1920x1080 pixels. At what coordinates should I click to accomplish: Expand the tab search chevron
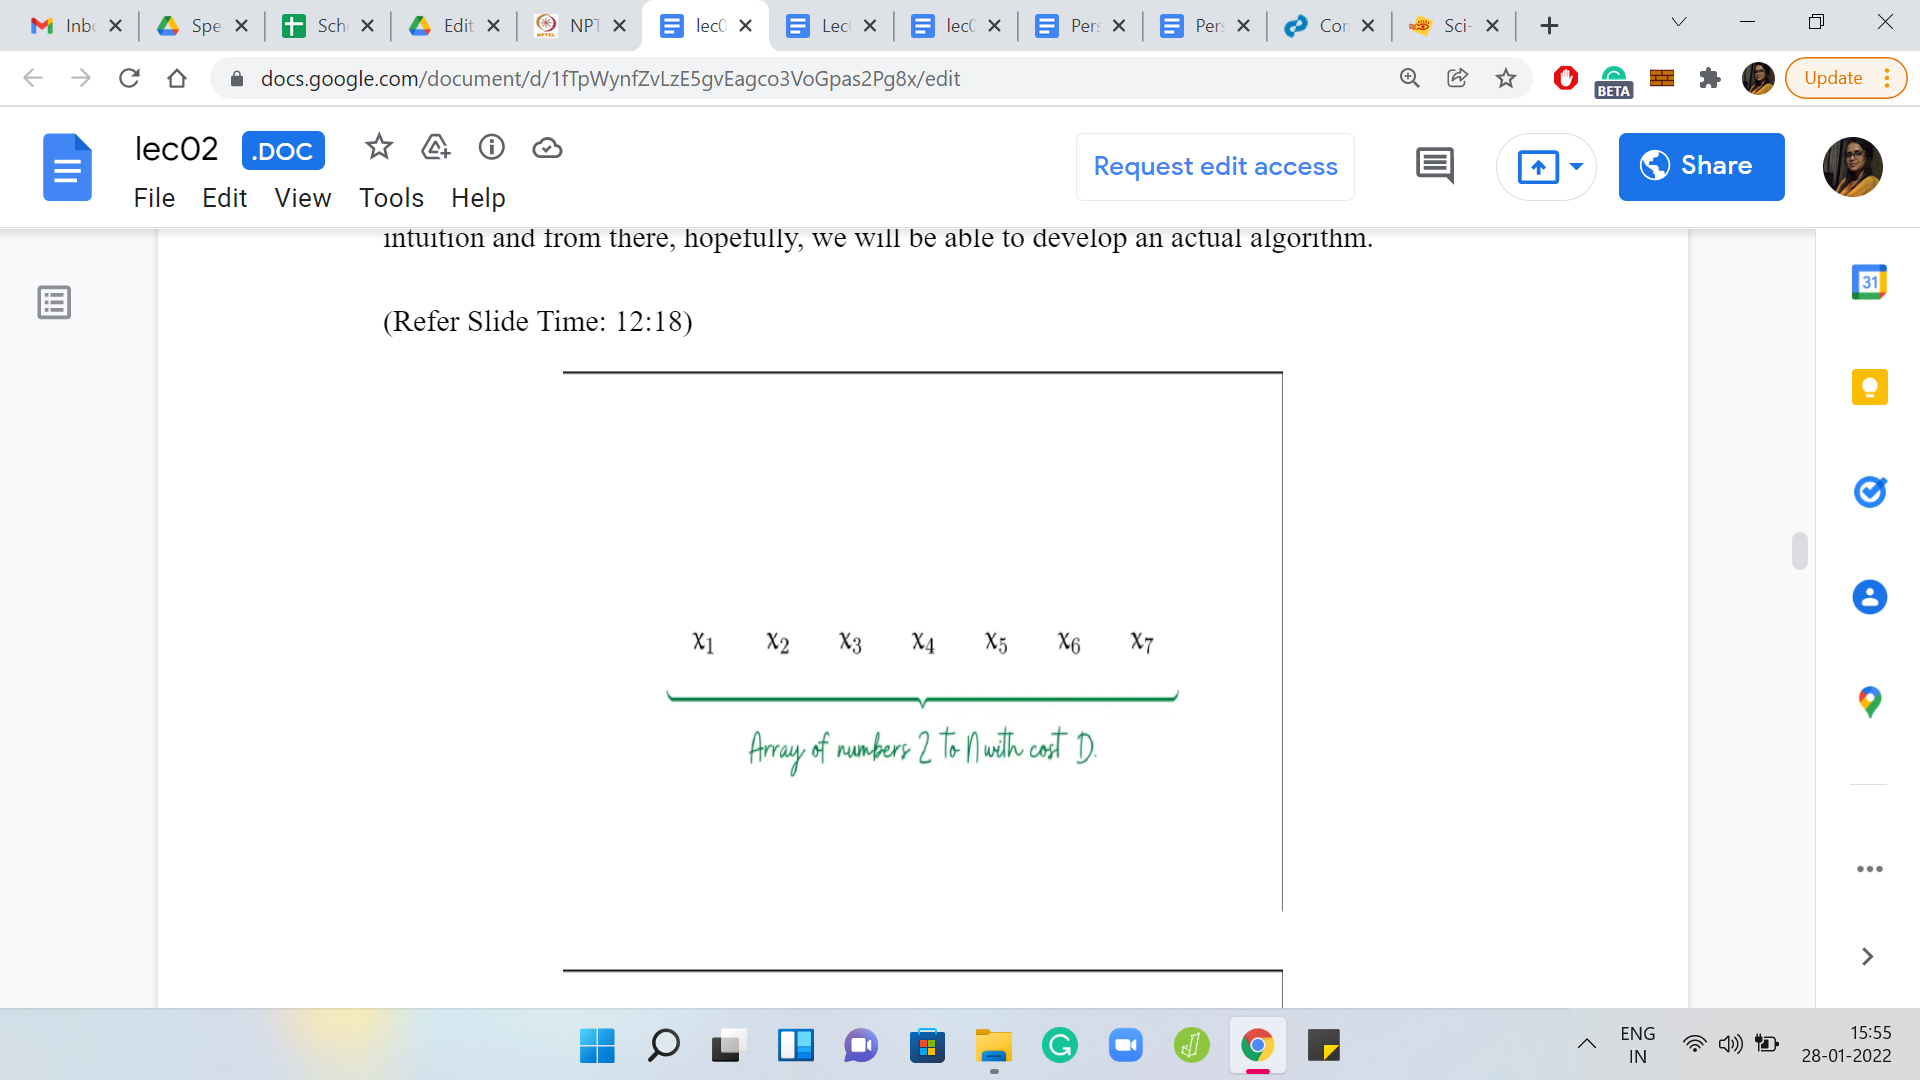(x=1678, y=23)
